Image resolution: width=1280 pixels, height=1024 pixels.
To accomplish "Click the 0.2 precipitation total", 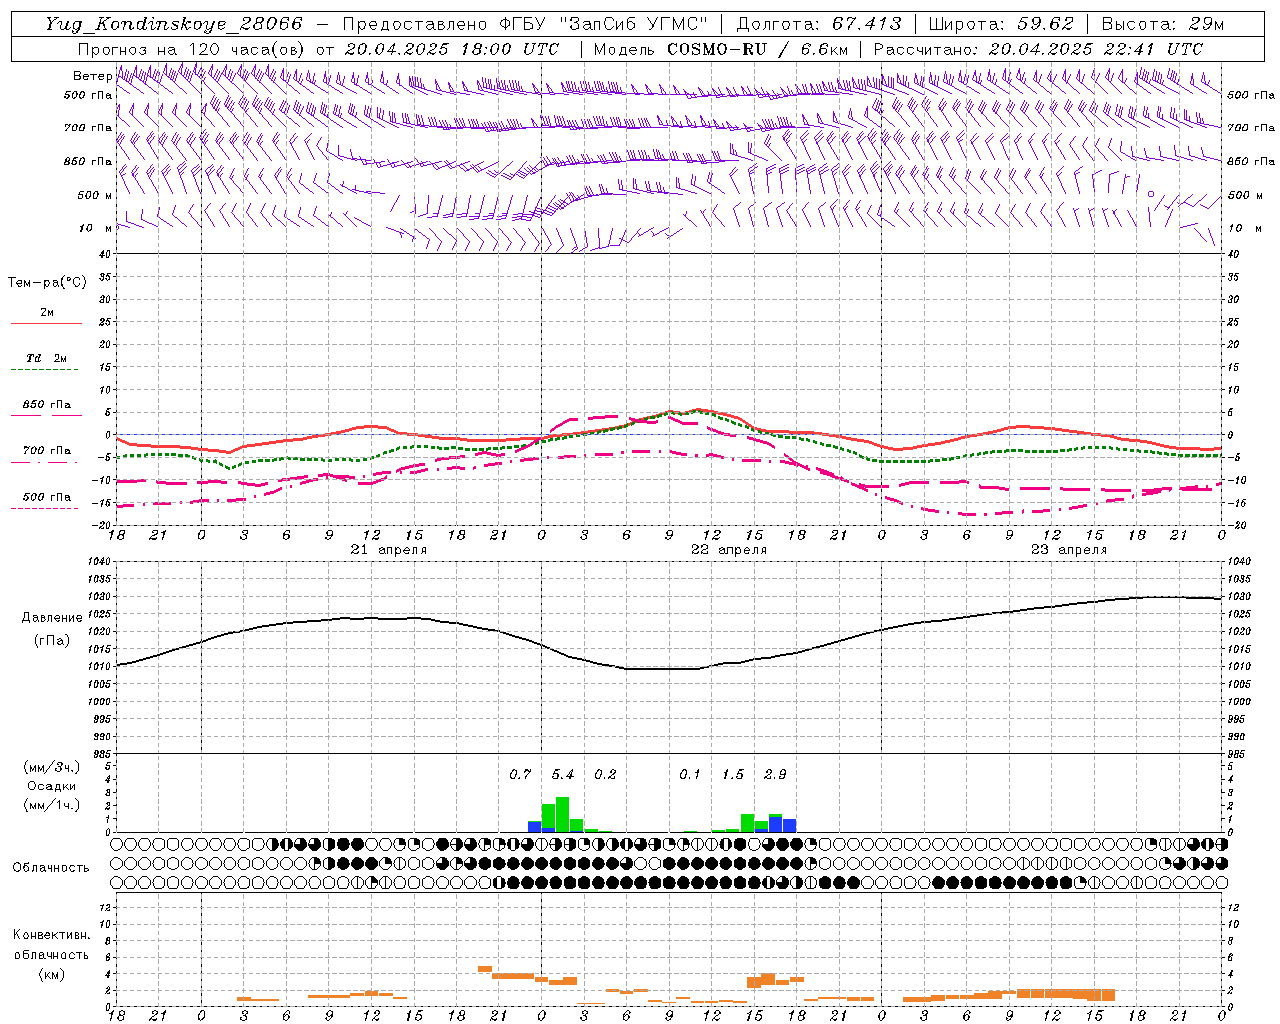I will [x=605, y=774].
